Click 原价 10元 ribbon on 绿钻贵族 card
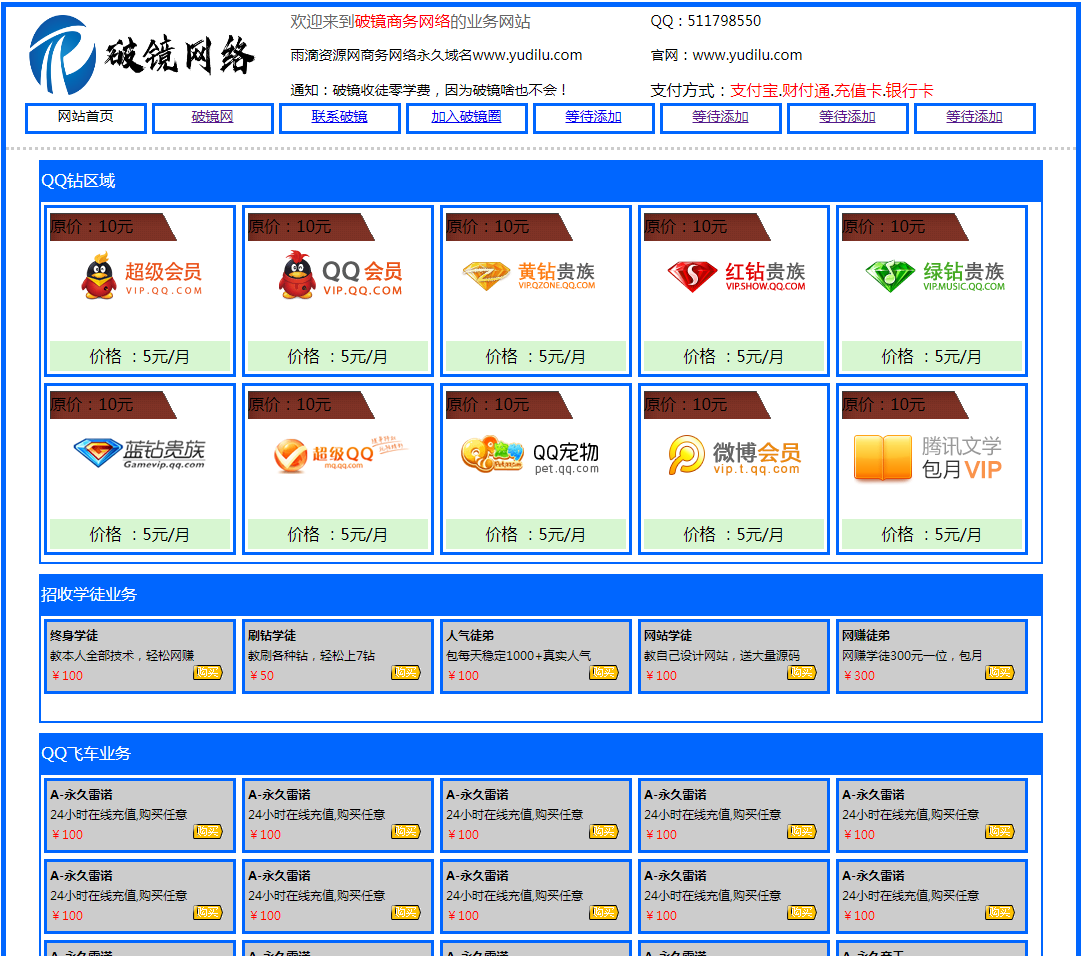 [905, 226]
